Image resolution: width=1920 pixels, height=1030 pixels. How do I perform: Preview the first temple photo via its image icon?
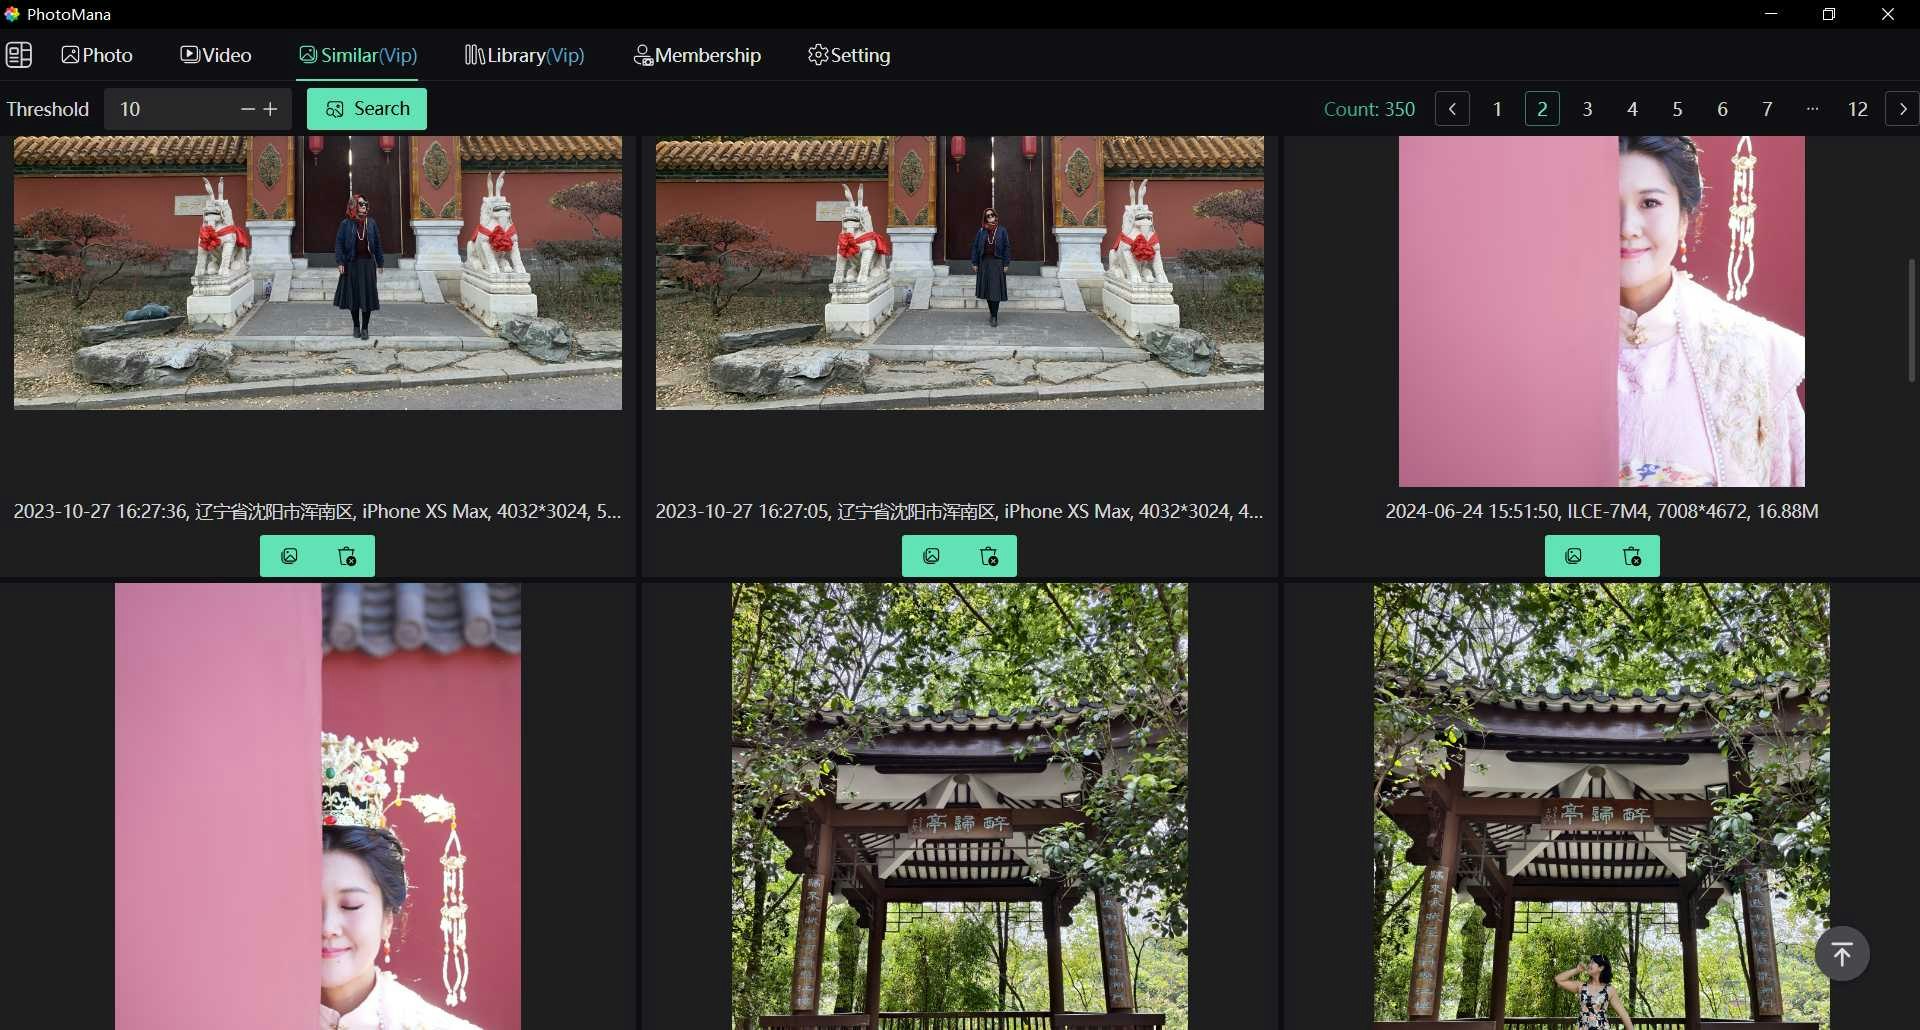pyautogui.click(x=289, y=556)
